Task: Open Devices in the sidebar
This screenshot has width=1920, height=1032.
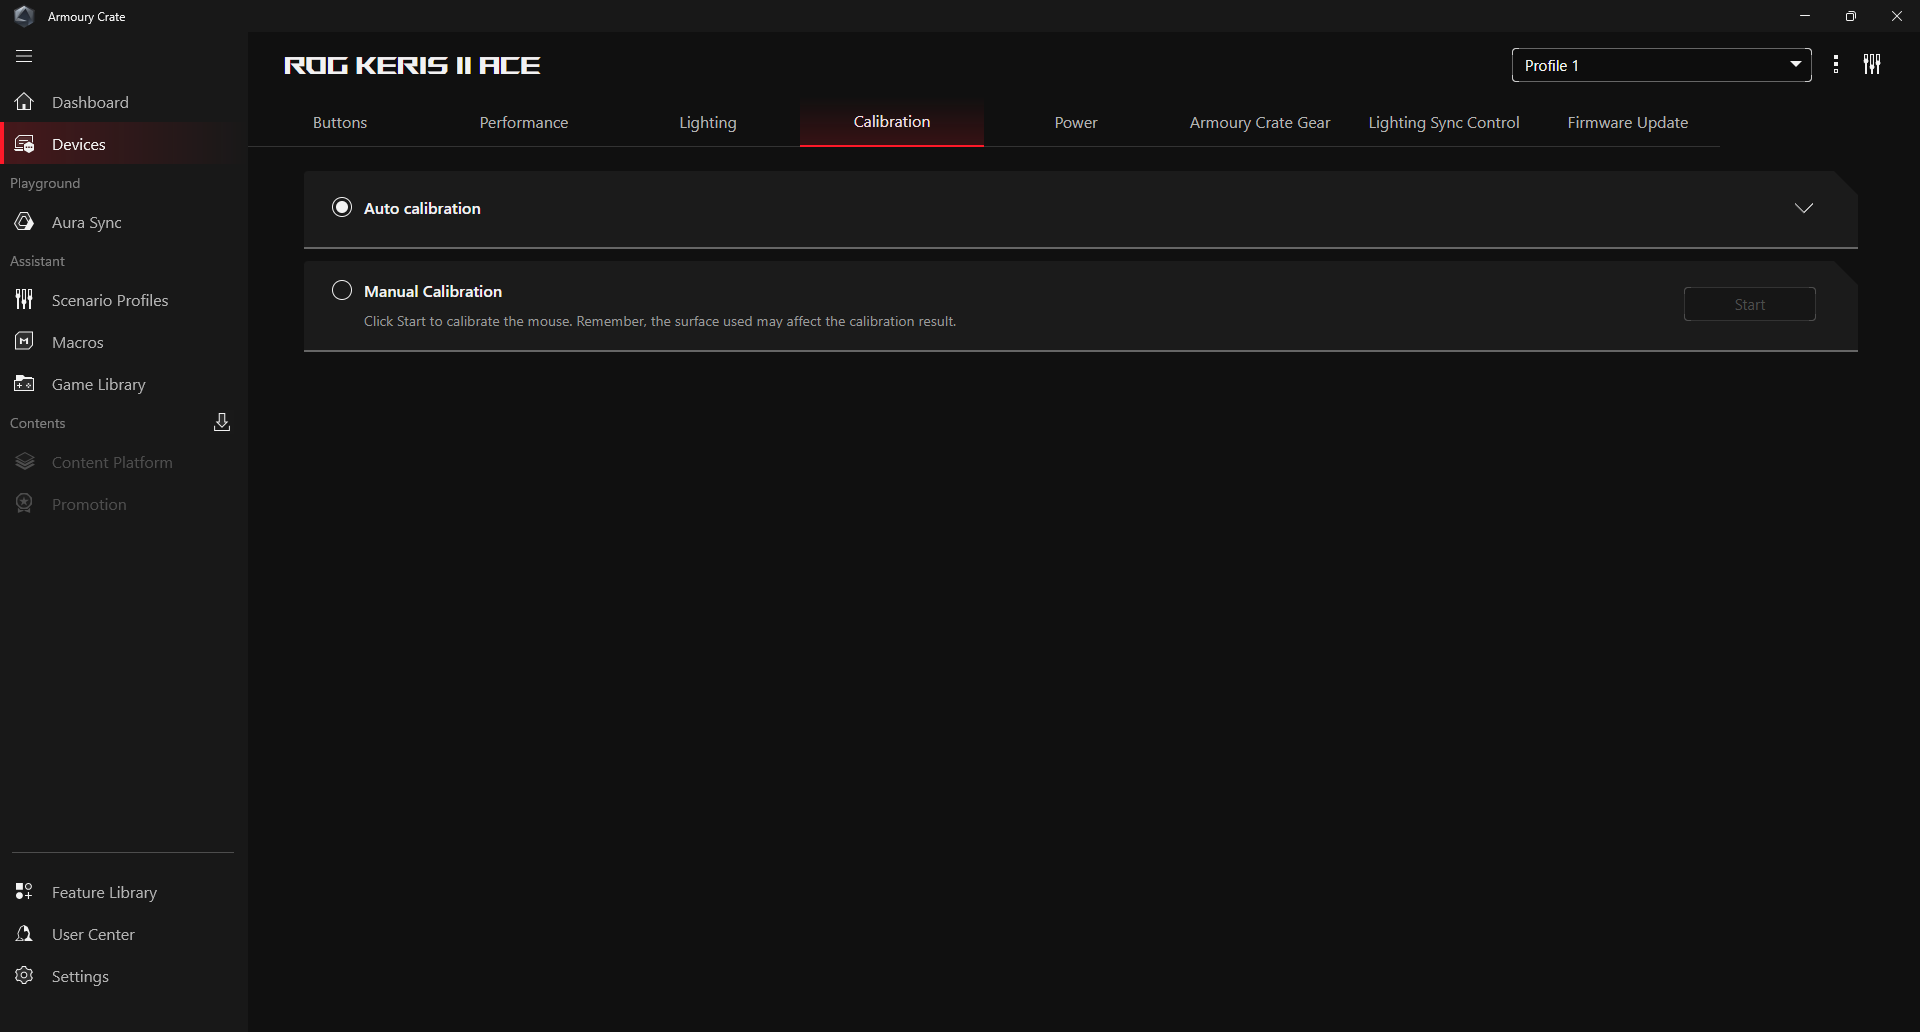Action: 124,144
